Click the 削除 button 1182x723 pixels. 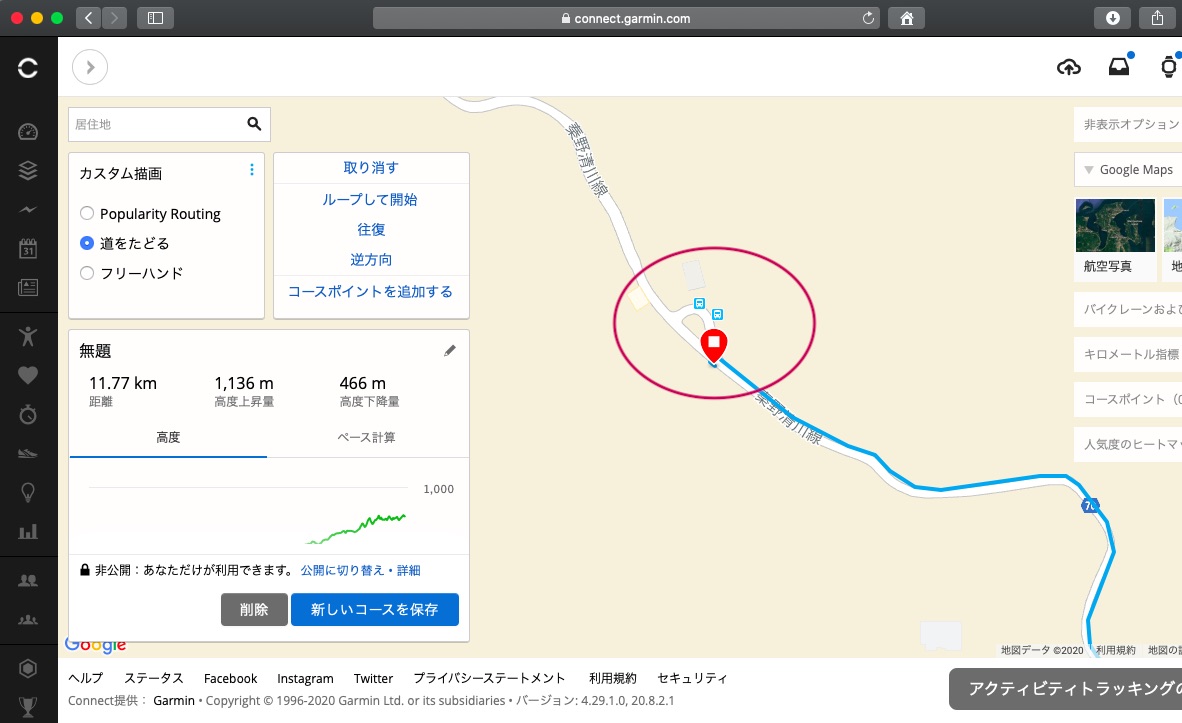[254, 609]
